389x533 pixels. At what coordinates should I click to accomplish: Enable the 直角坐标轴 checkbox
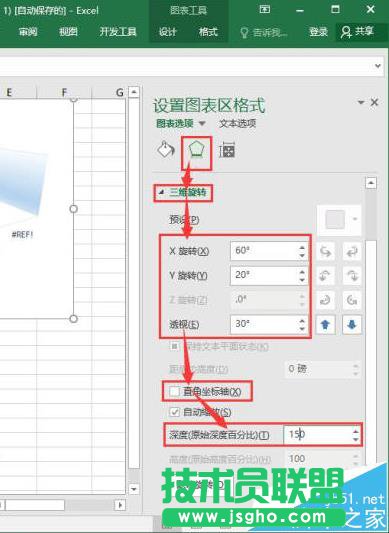[x=174, y=391]
